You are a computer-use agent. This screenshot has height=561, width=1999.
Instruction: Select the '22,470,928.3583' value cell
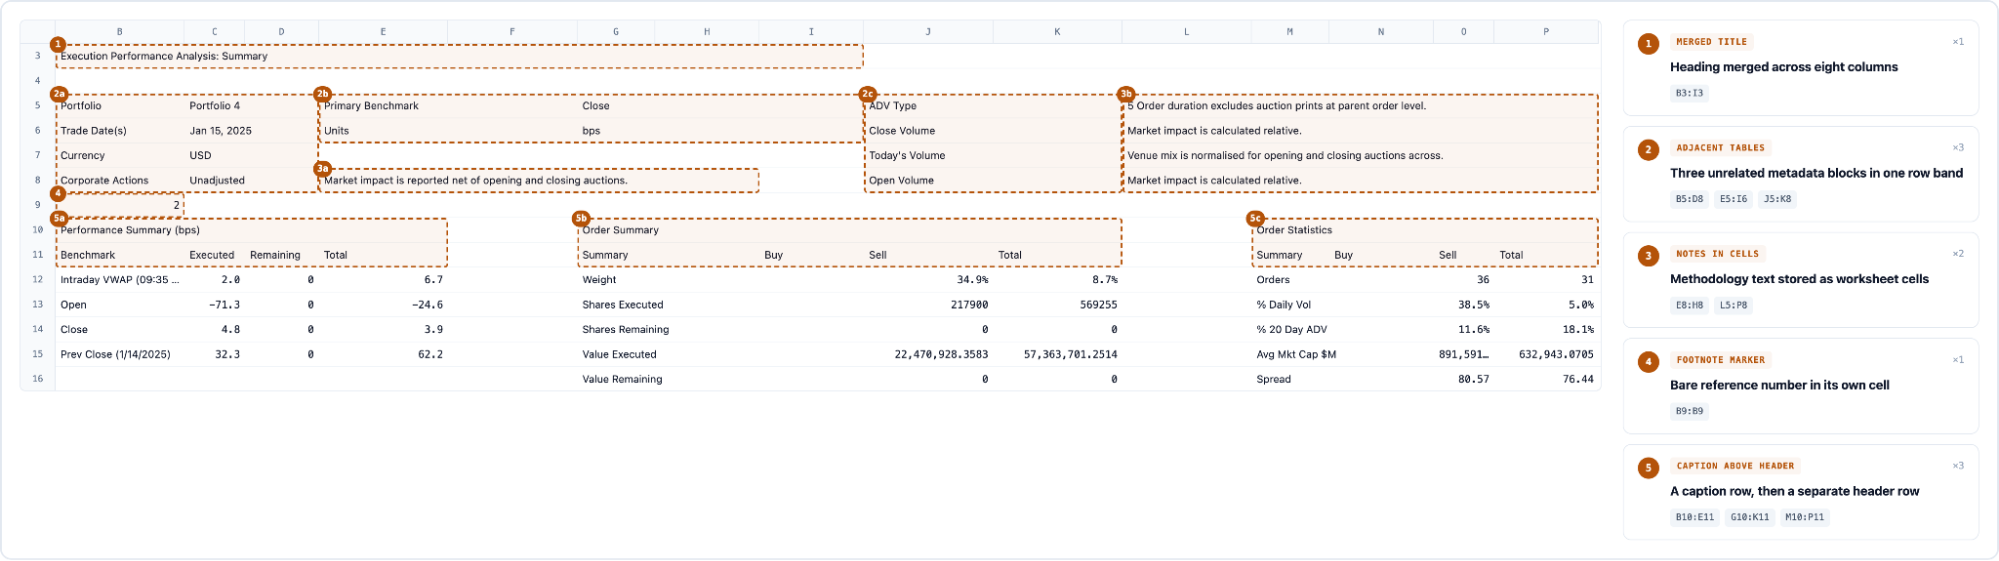click(928, 355)
